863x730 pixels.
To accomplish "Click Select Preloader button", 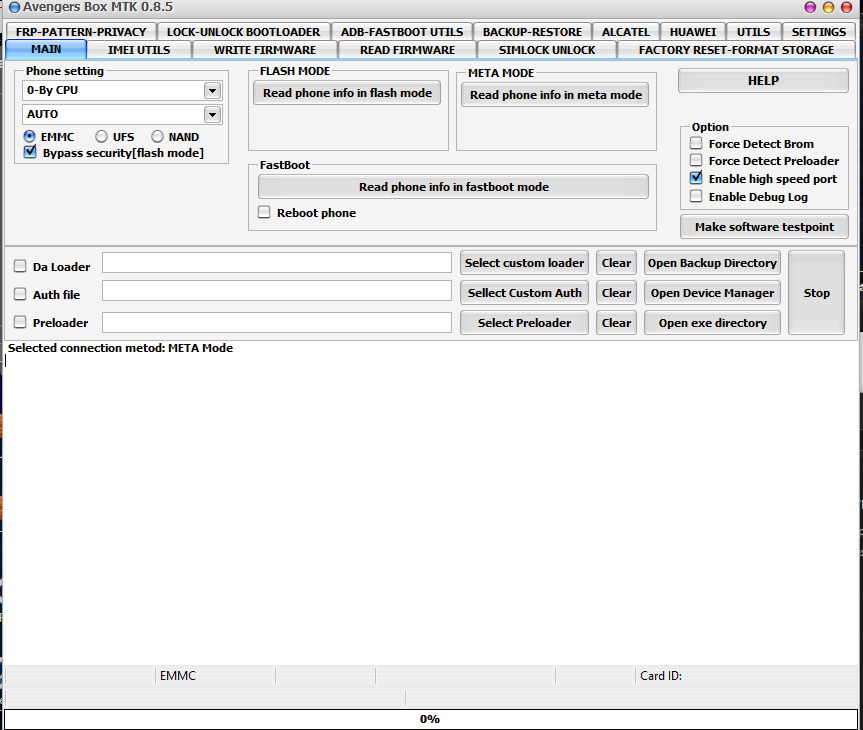I will point(525,323).
